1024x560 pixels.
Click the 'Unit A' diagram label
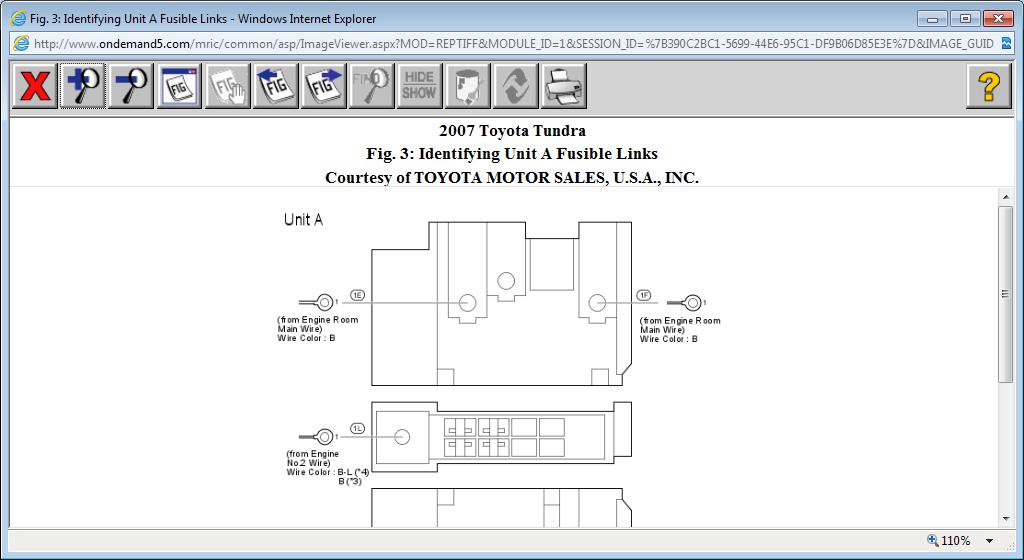[303, 220]
